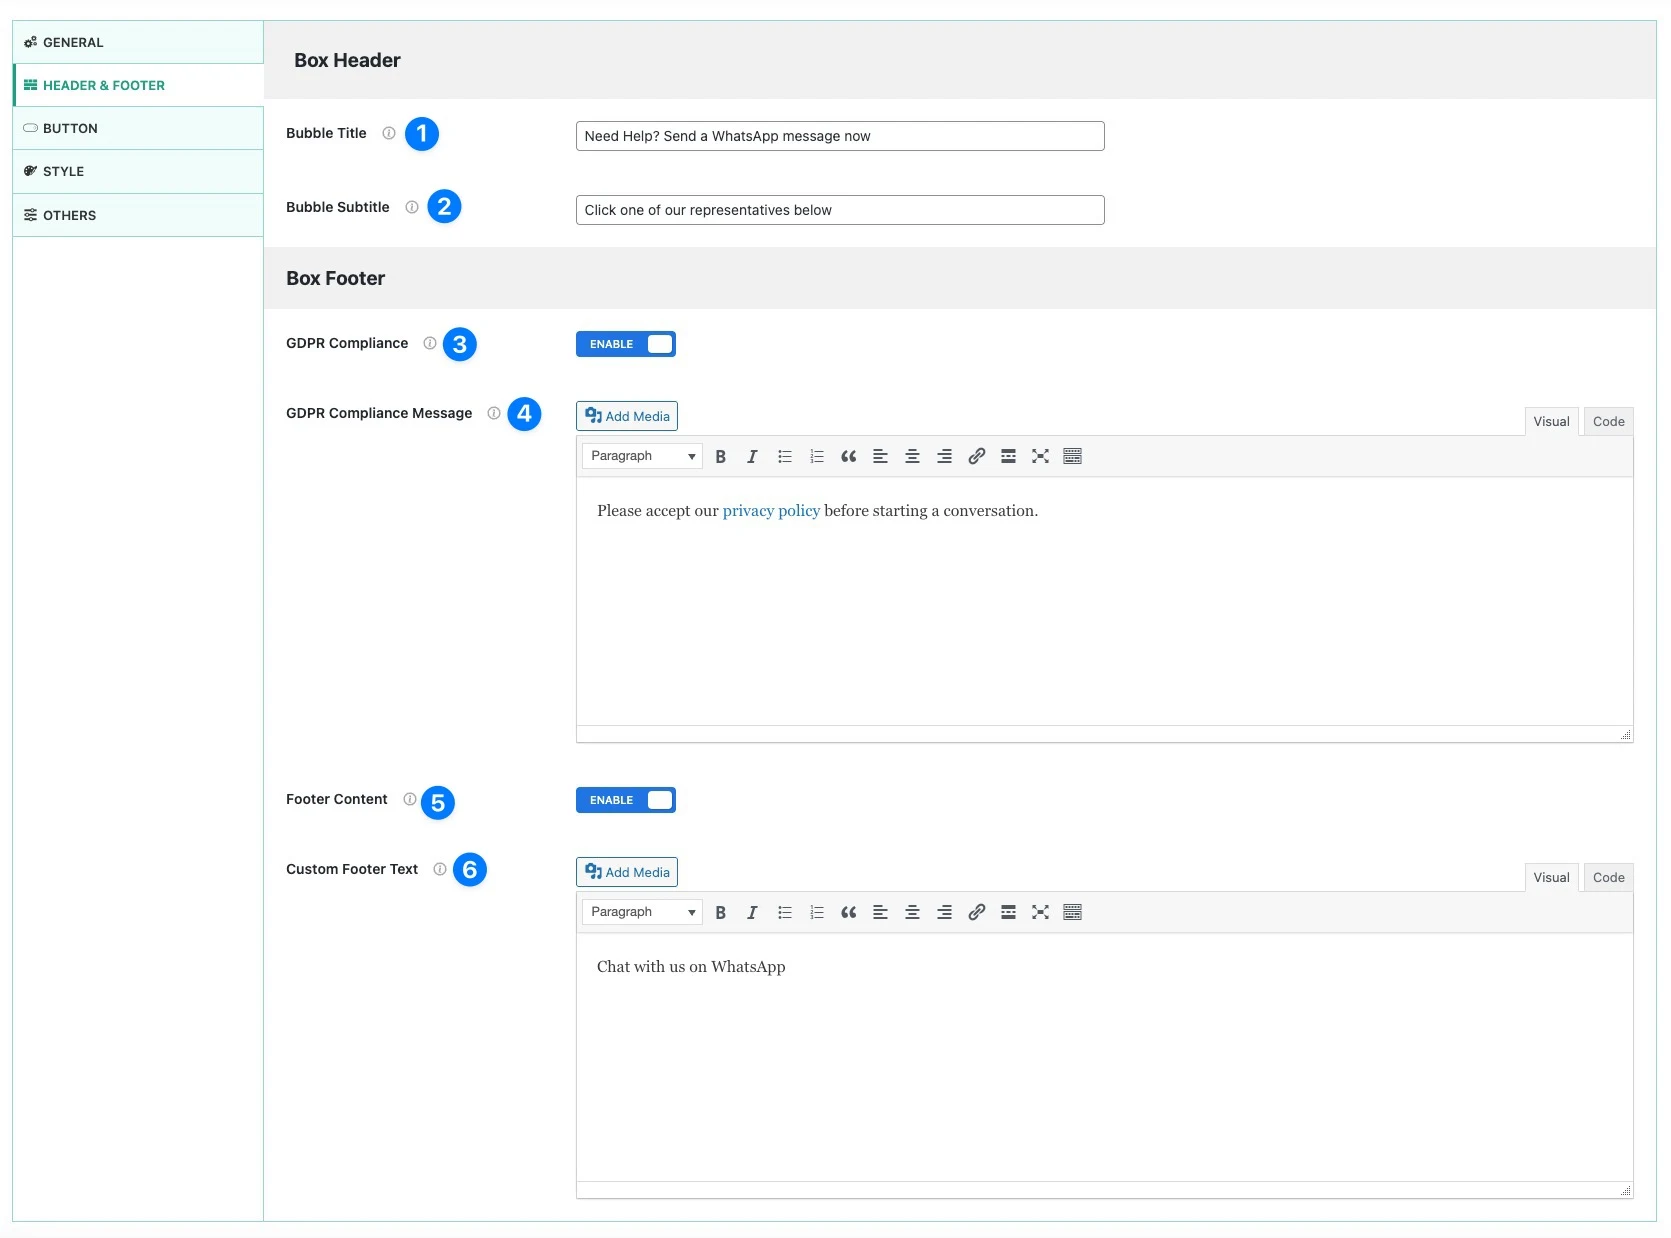Toggle fullscreen in Custom Footer Text editor
Image resolution: width=1671 pixels, height=1238 pixels.
[1040, 913]
